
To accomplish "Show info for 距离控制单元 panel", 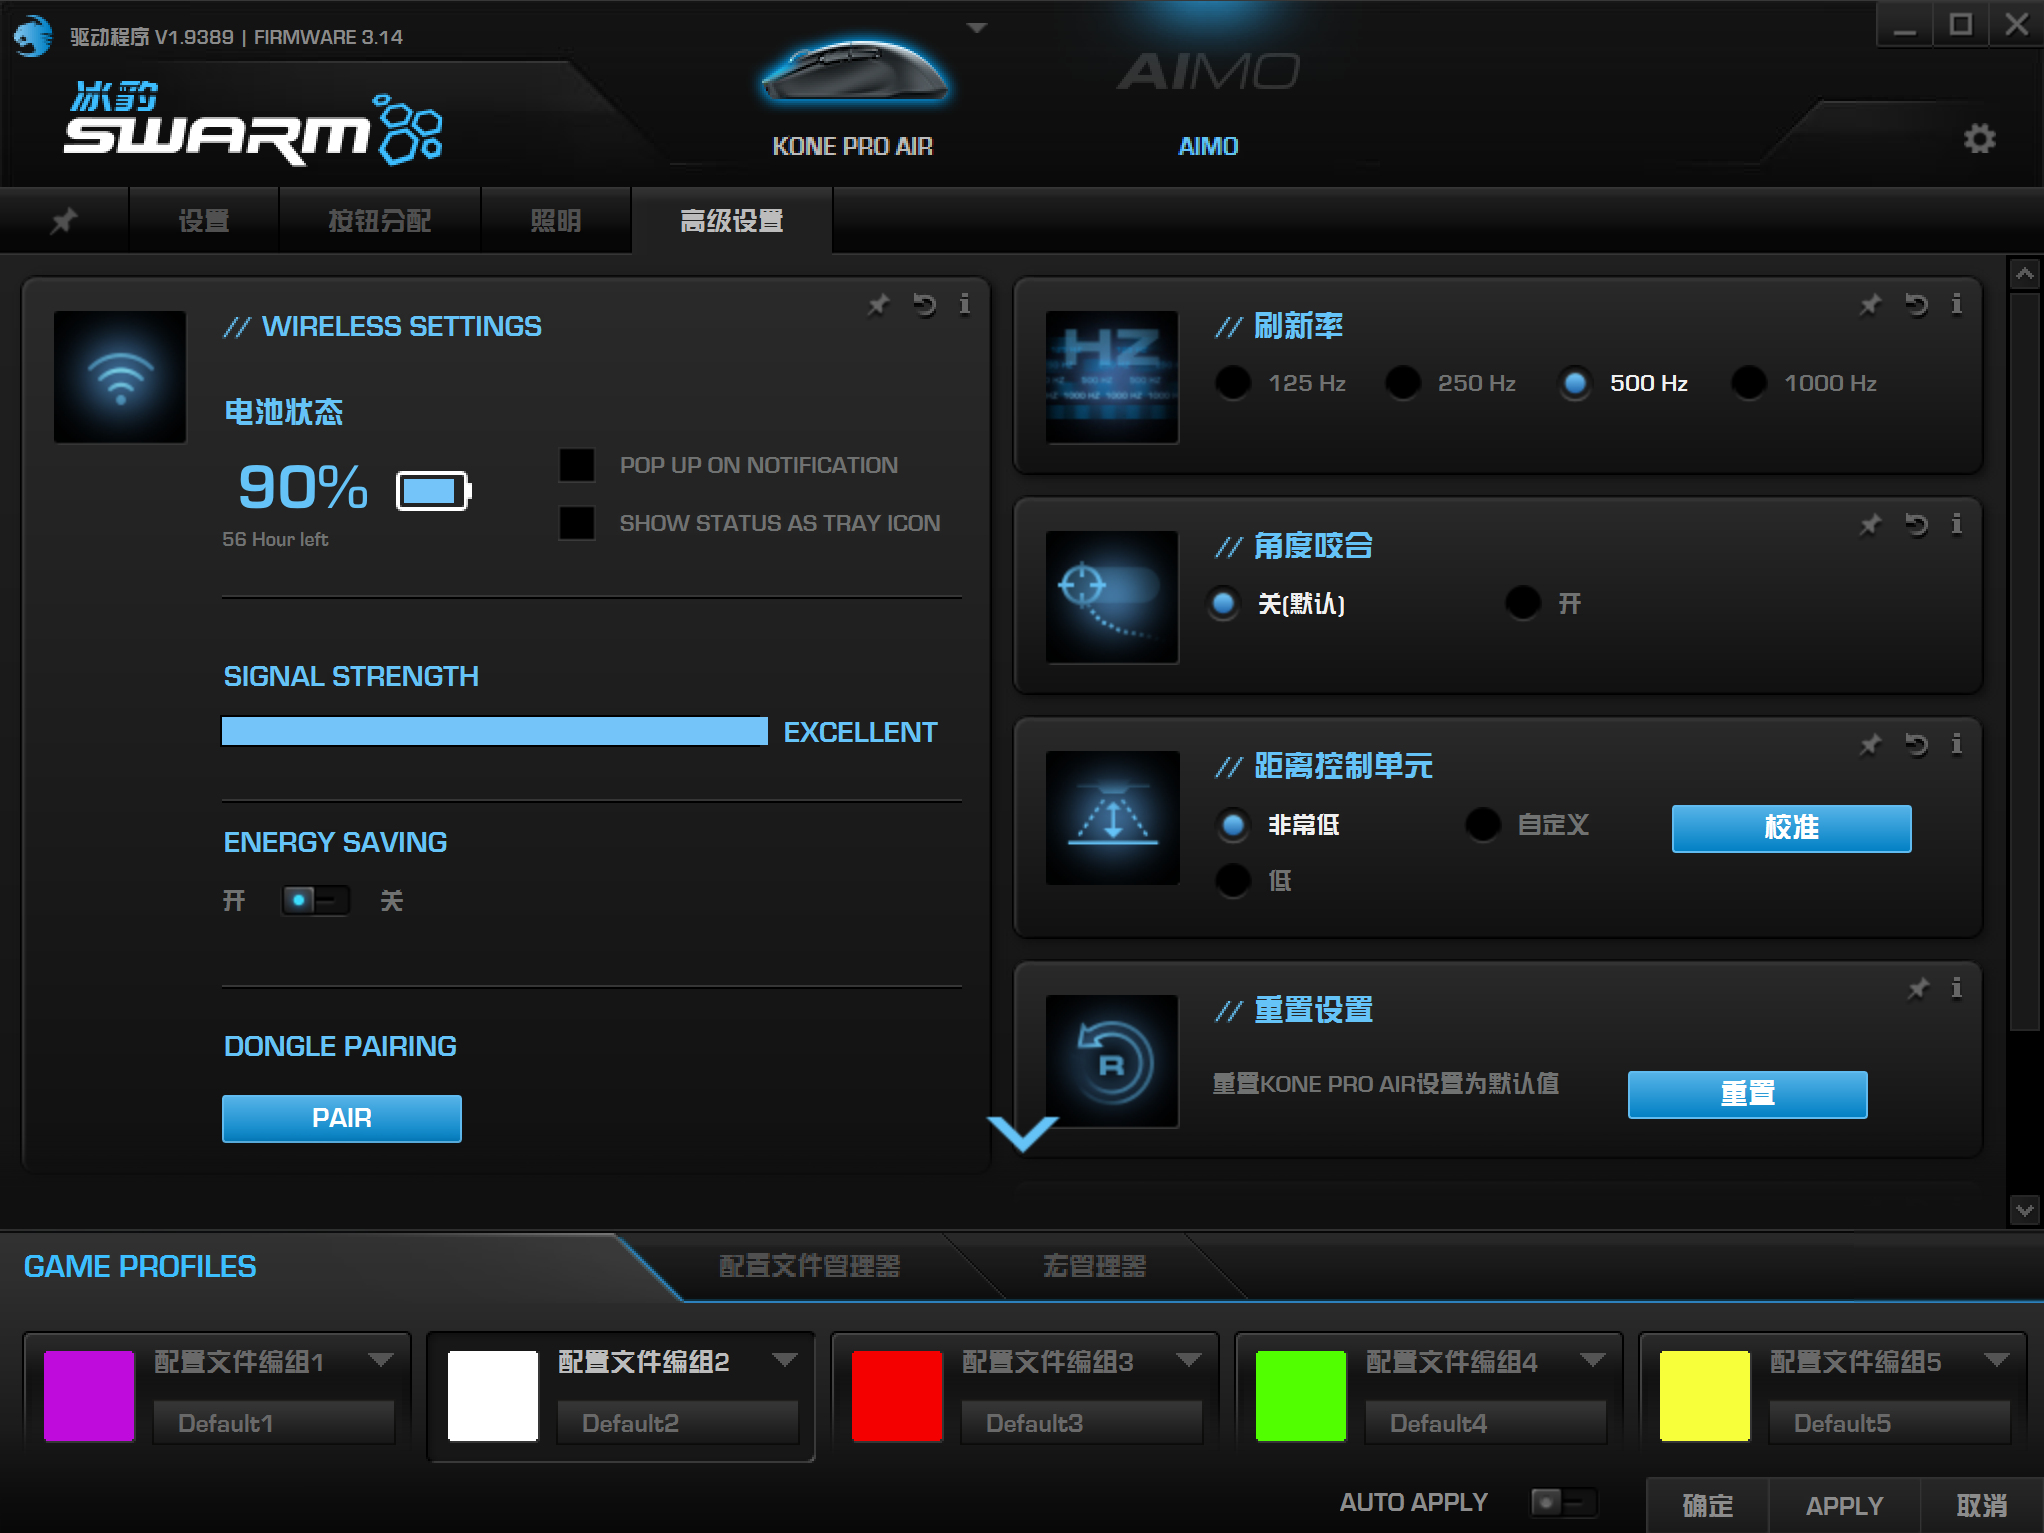I will 1956,744.
